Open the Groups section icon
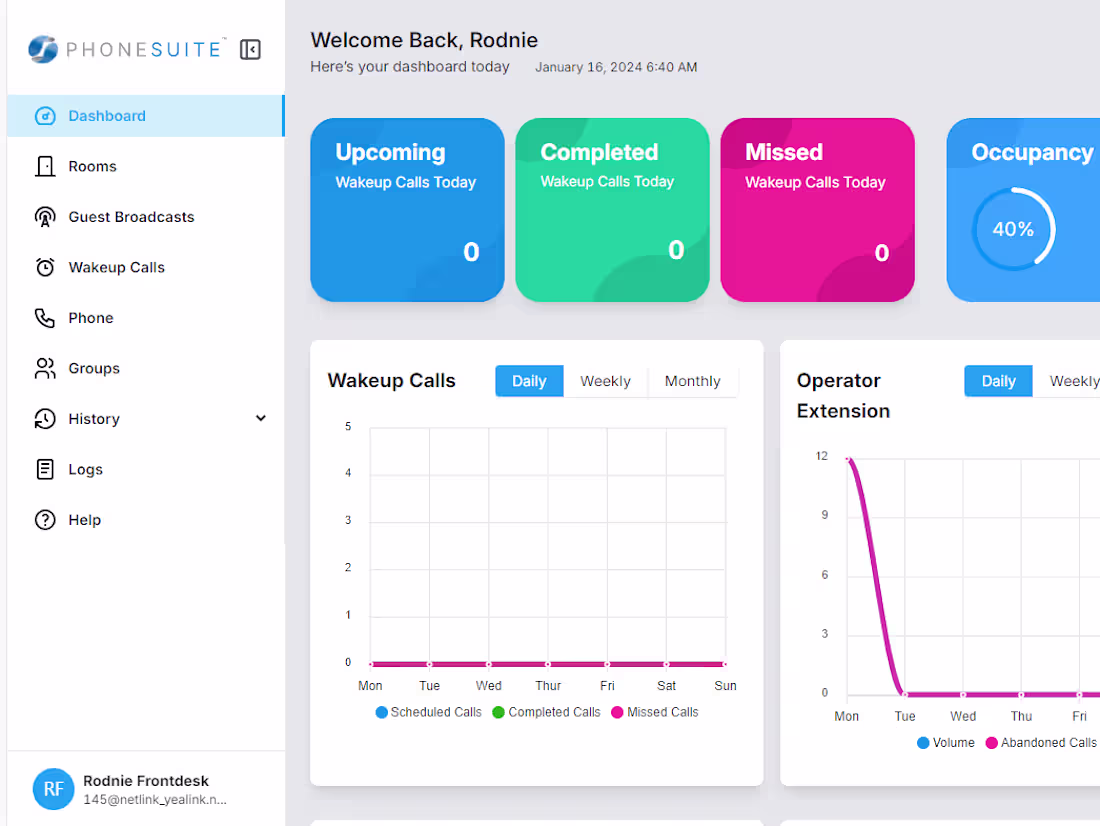Screen dimensions: 1100x826 click(43, 368)
